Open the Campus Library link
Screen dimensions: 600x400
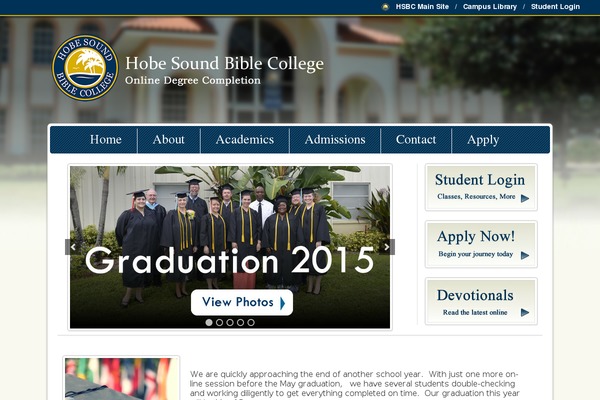(x=490, y=7)
